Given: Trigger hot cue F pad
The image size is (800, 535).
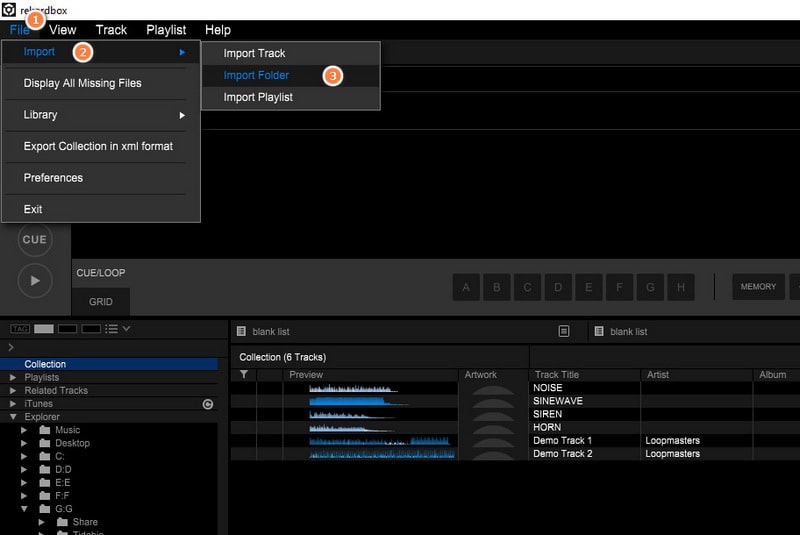Looking at the screenshot, I should pos(619,287).
